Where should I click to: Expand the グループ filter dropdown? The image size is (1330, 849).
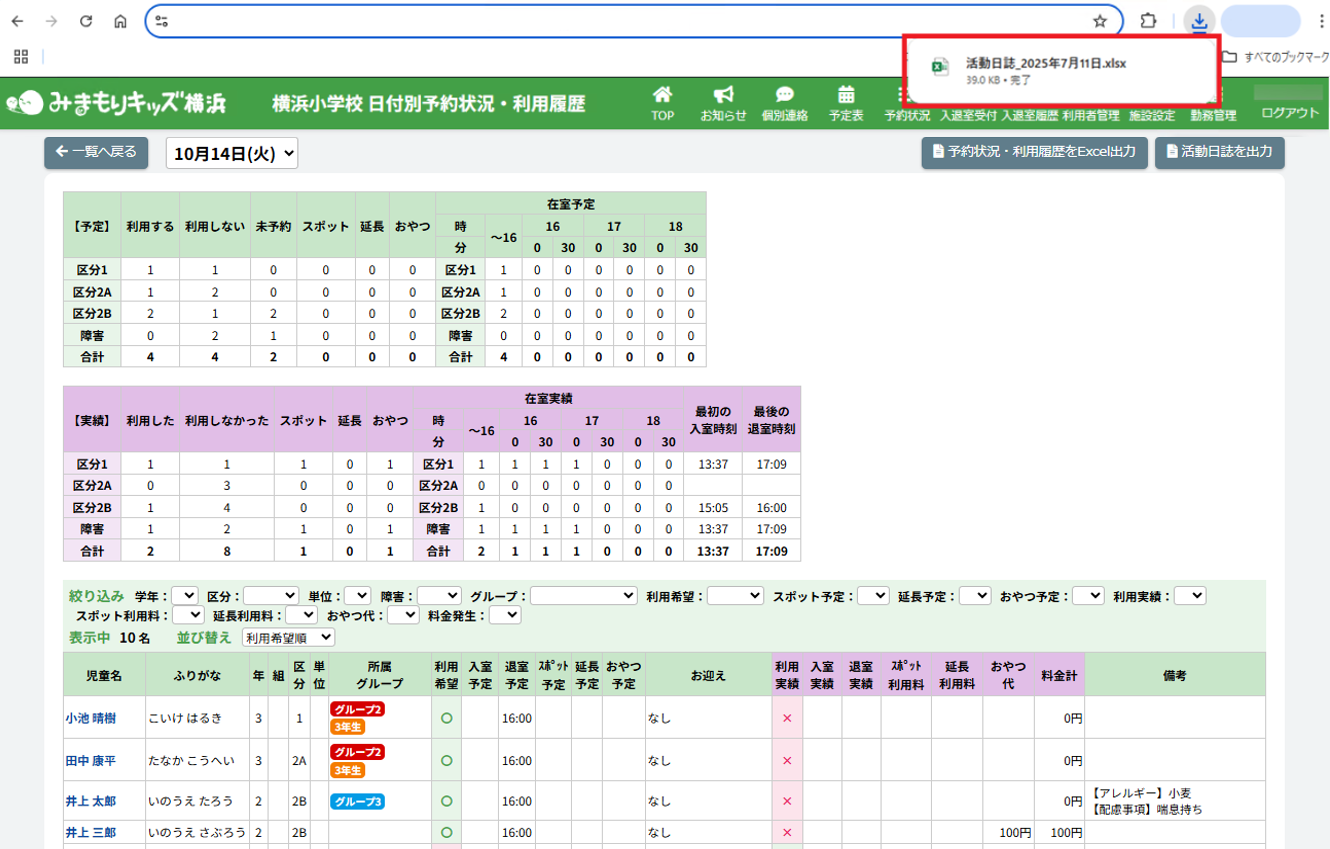tap(583, 596)
